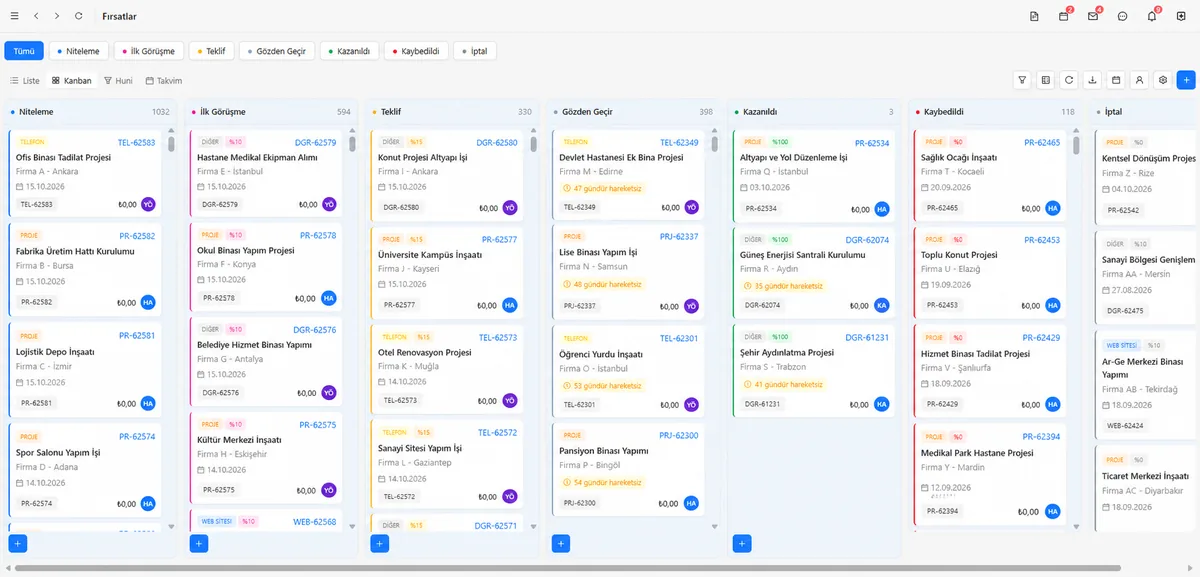Open the mail inbox icon
This screenshot has width=1200, height=577.
(x=1093, y=16)
